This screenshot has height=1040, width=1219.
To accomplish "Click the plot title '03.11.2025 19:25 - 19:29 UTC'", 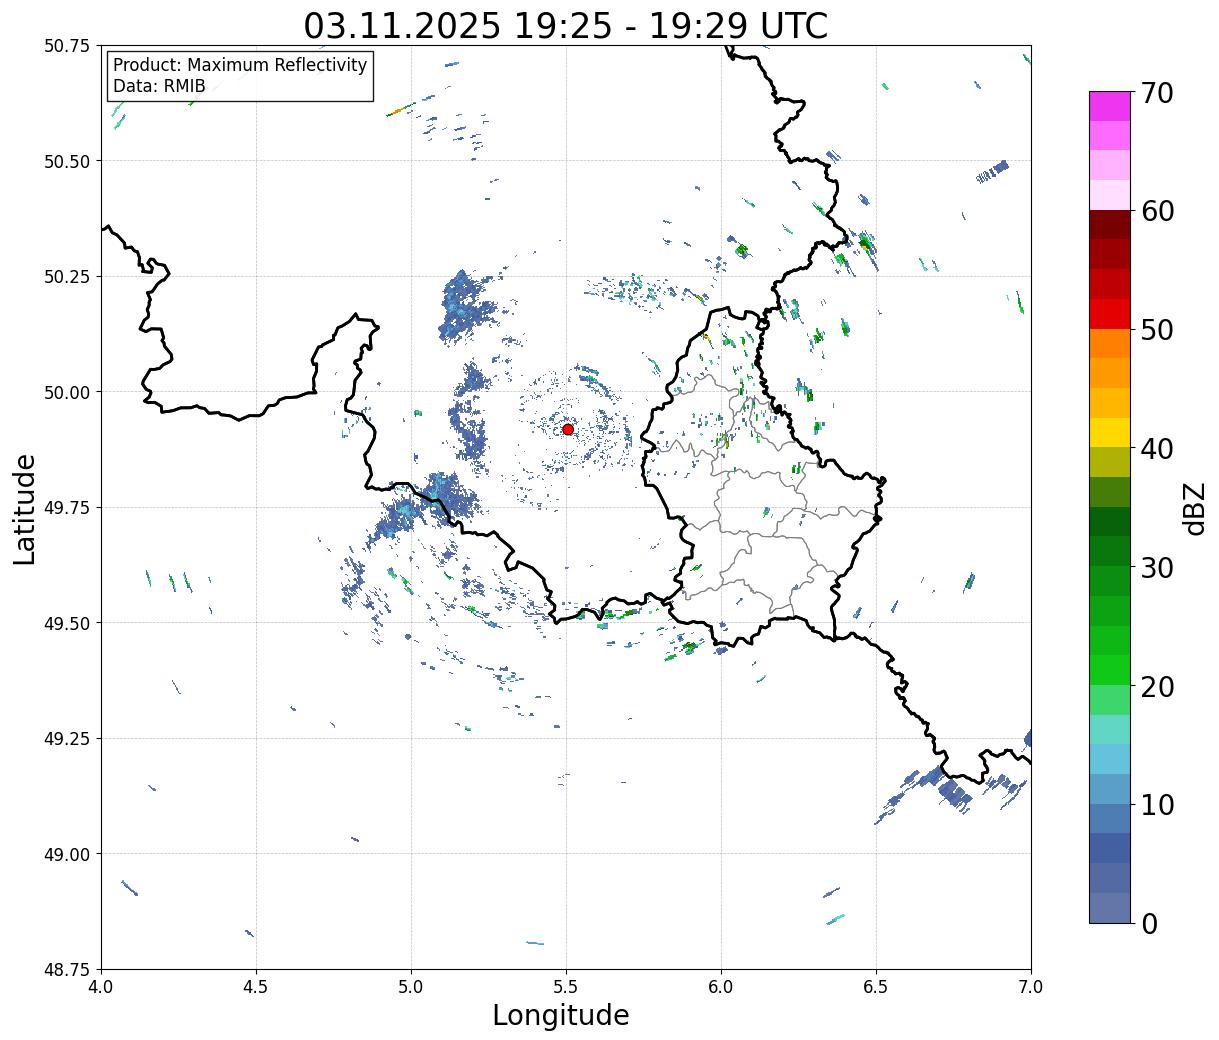I will coord(566,26).
